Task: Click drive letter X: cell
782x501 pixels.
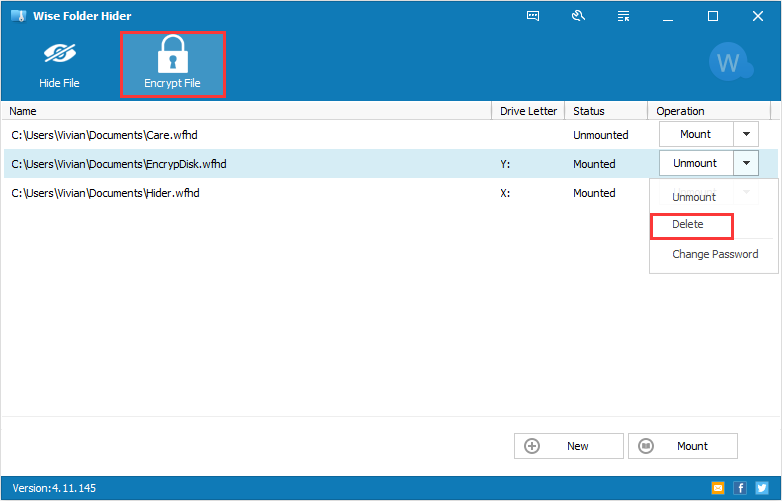Action: [x=505, y=193]
